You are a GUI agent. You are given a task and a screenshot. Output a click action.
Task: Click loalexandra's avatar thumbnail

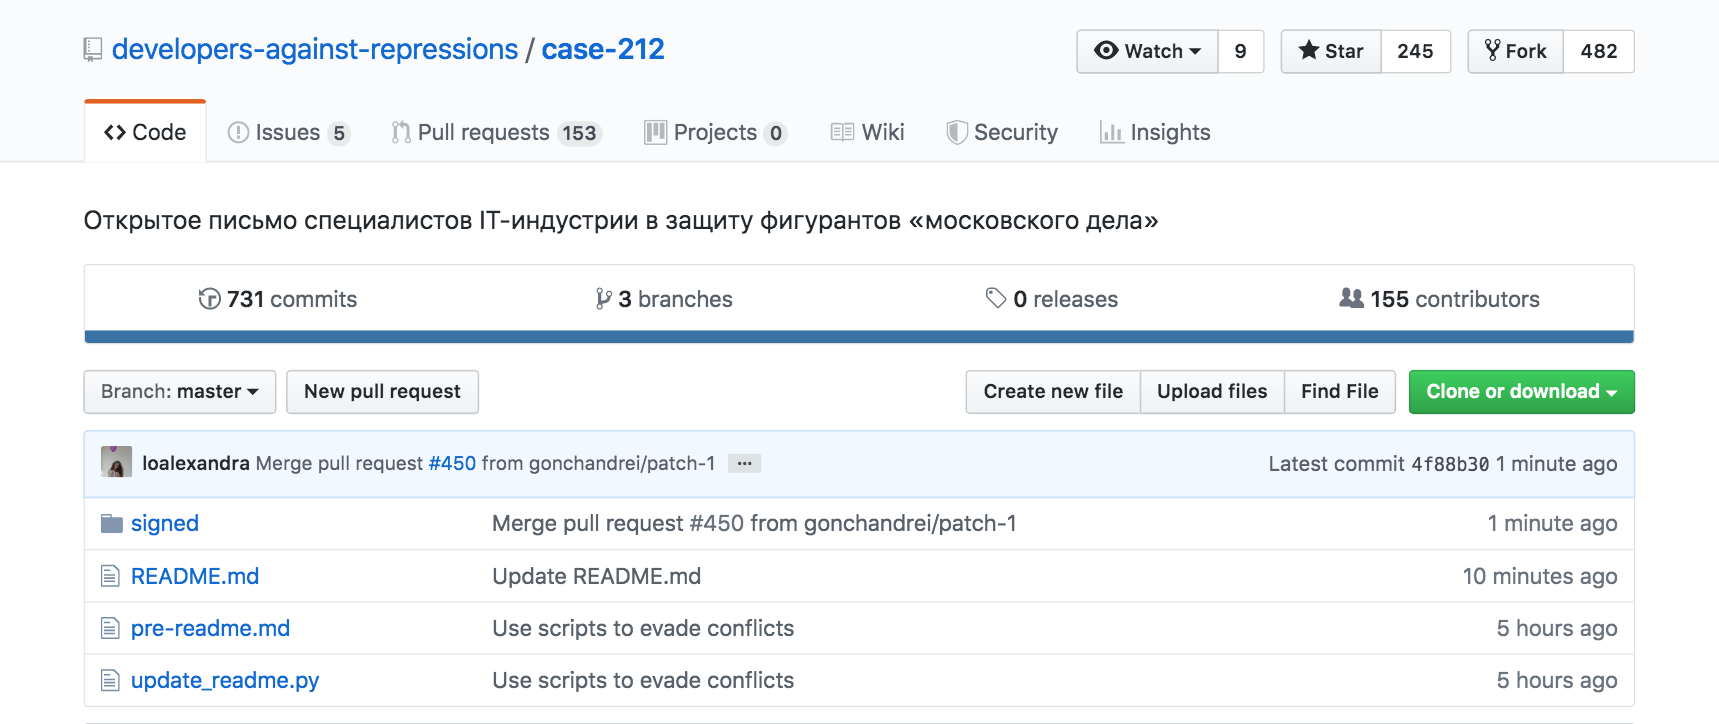(116, 462)
